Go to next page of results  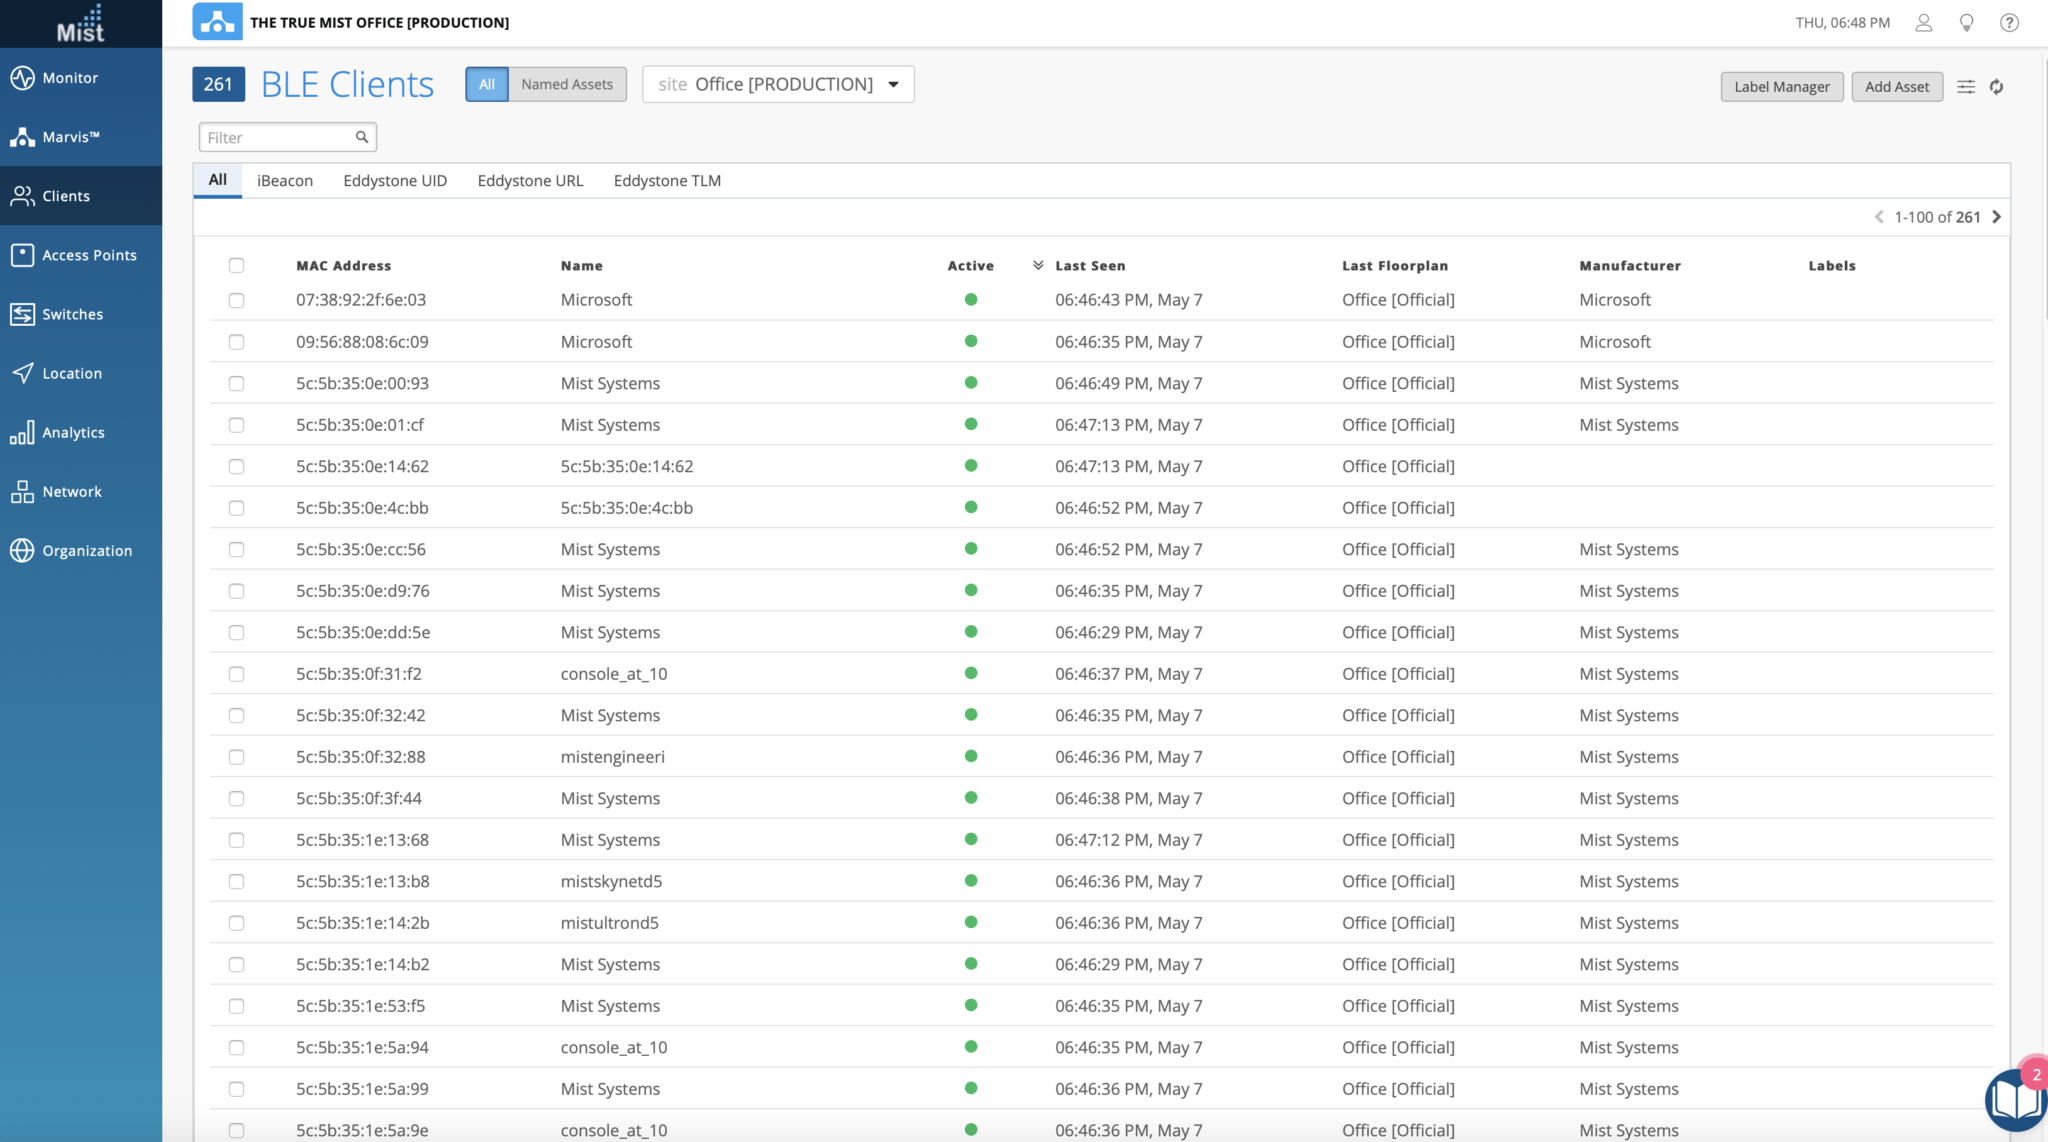click(x=1995, y=216)
